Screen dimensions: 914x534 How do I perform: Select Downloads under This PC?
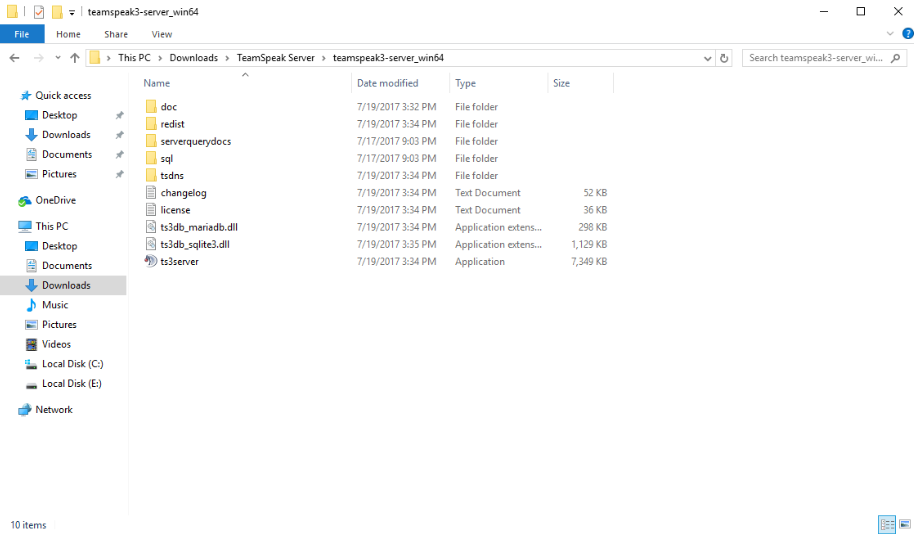[x=66, y=285]
